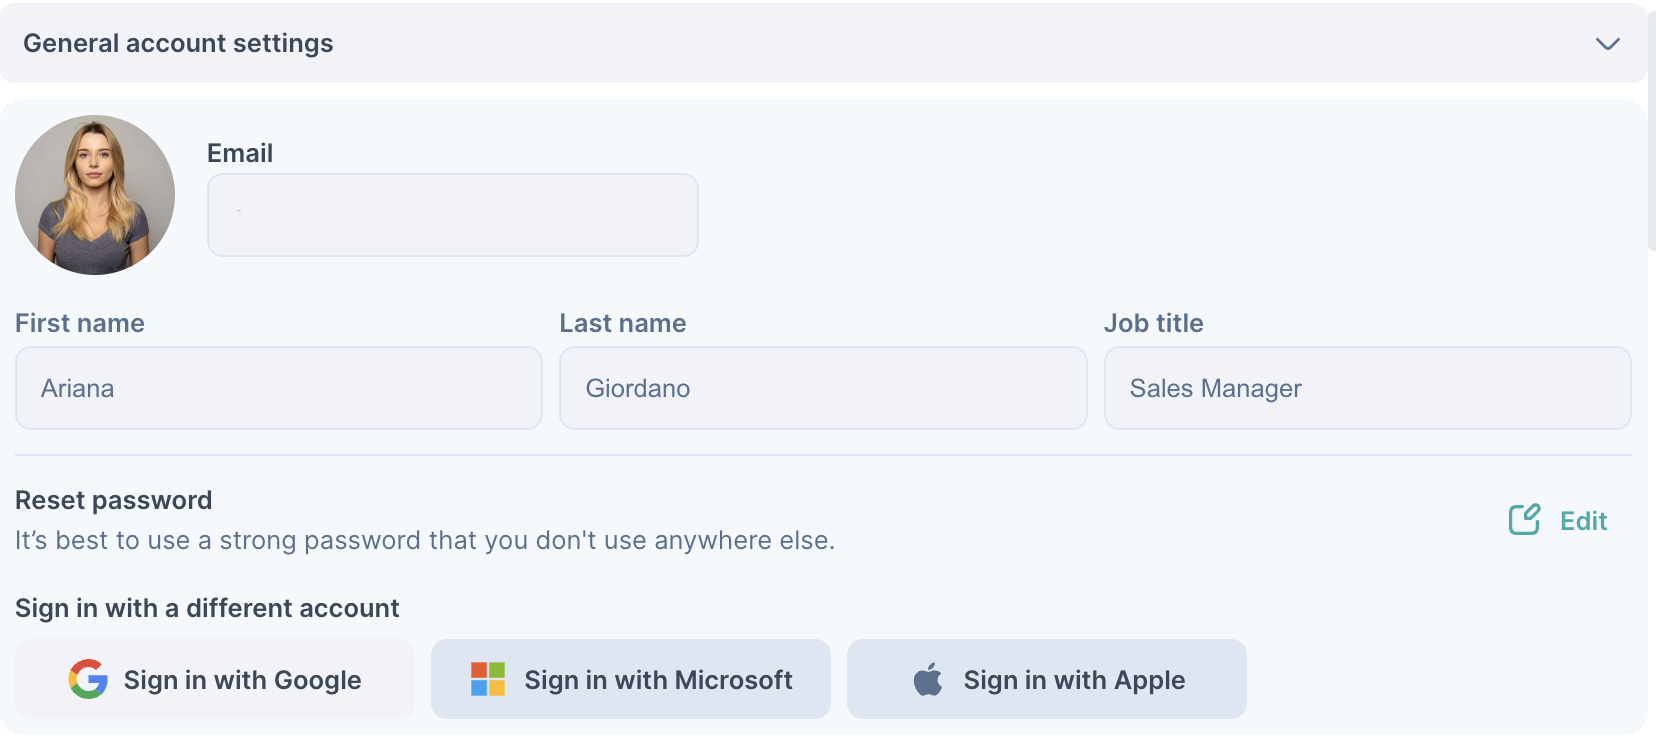This screenshot has width=1656, height=742.
Task: Focus the Email input field
Action: coord(452,215)
